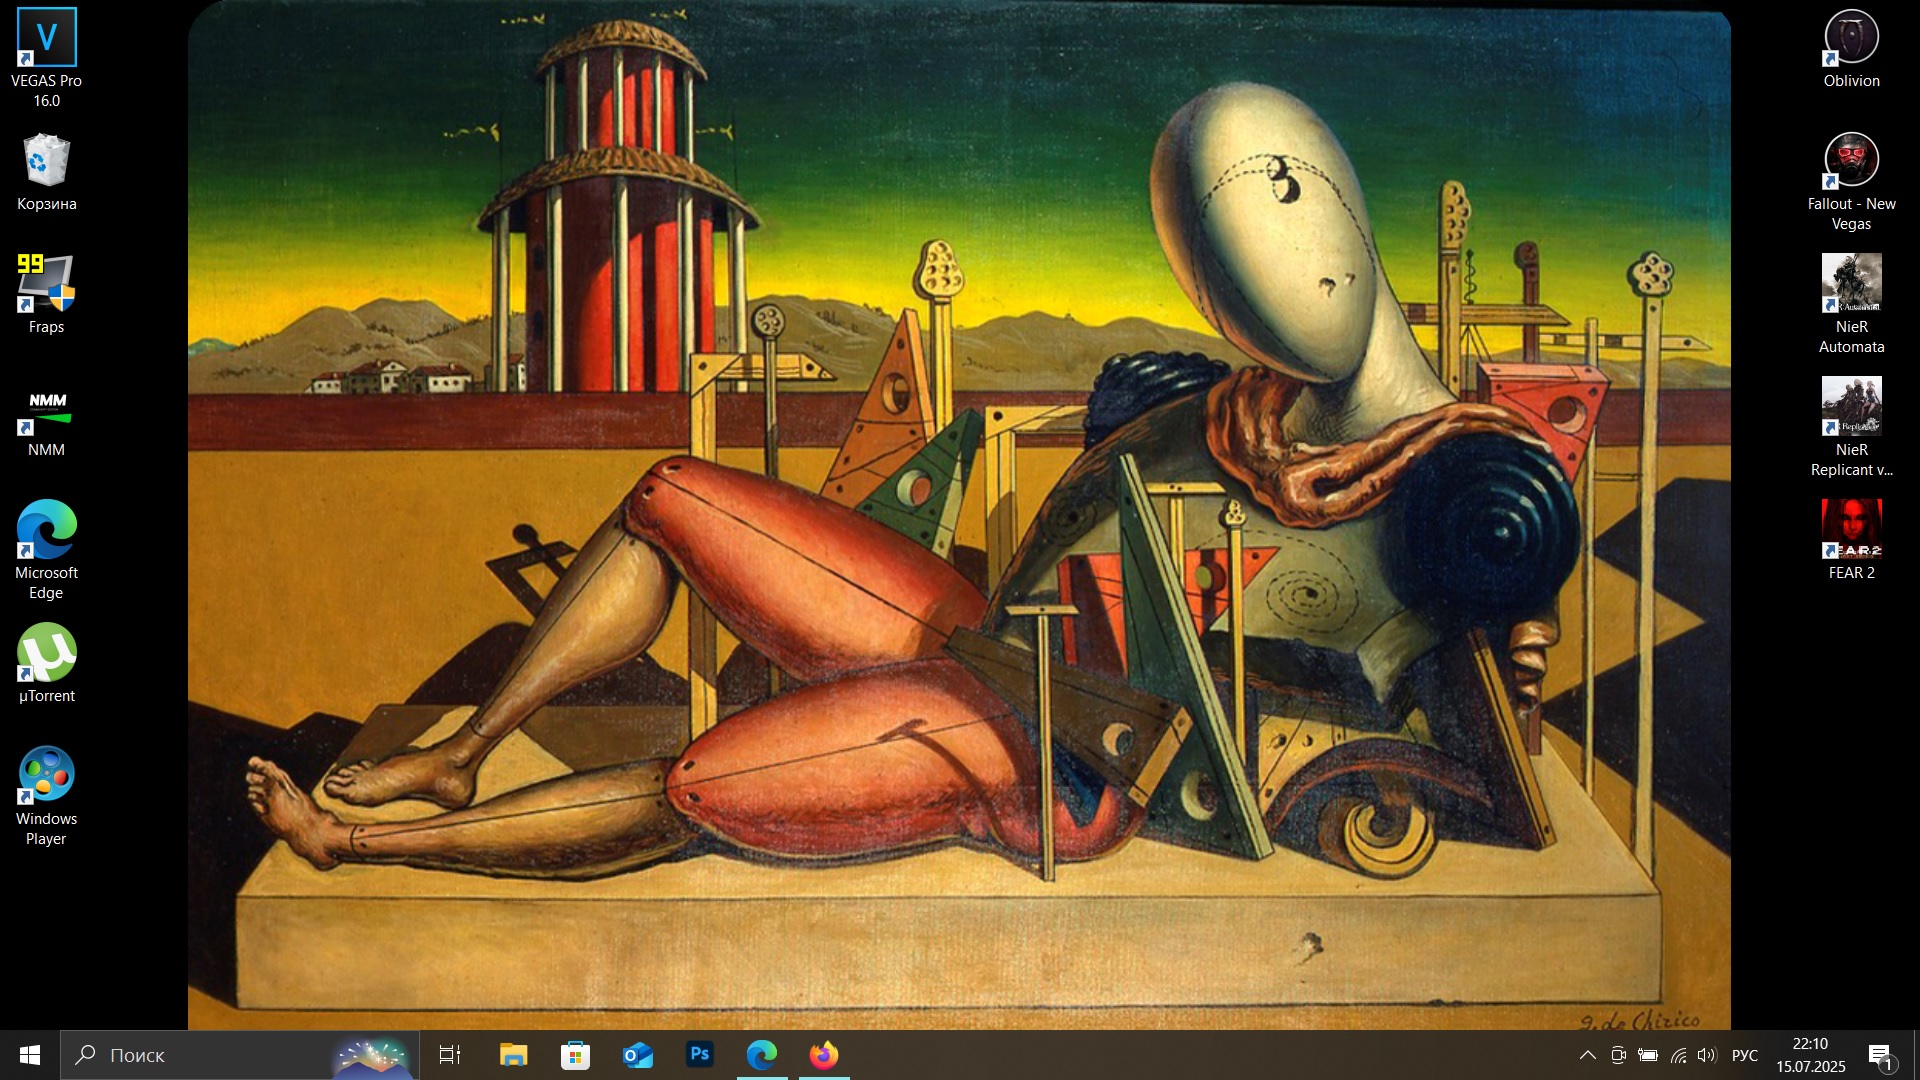The height and width of the screenshot is (1080, 1920).
Task: Click the search highlights image in search box
Action: coord(374,1058)
